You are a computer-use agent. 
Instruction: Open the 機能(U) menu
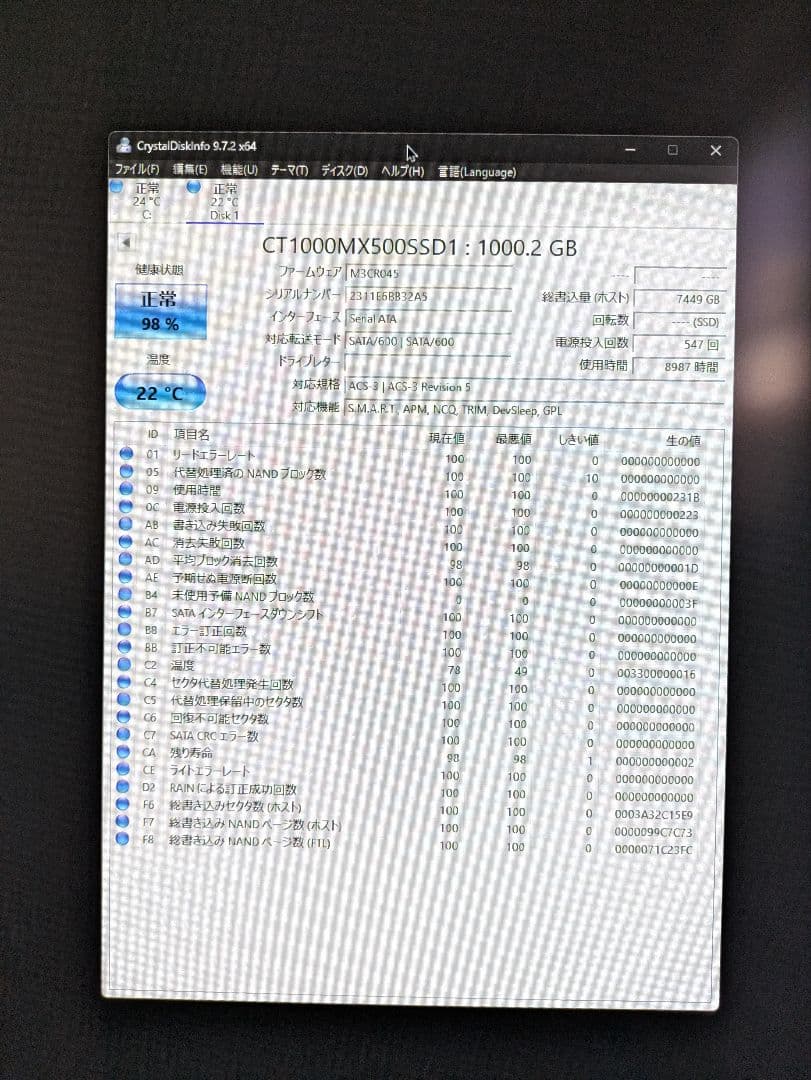click(x=239, y=169)
